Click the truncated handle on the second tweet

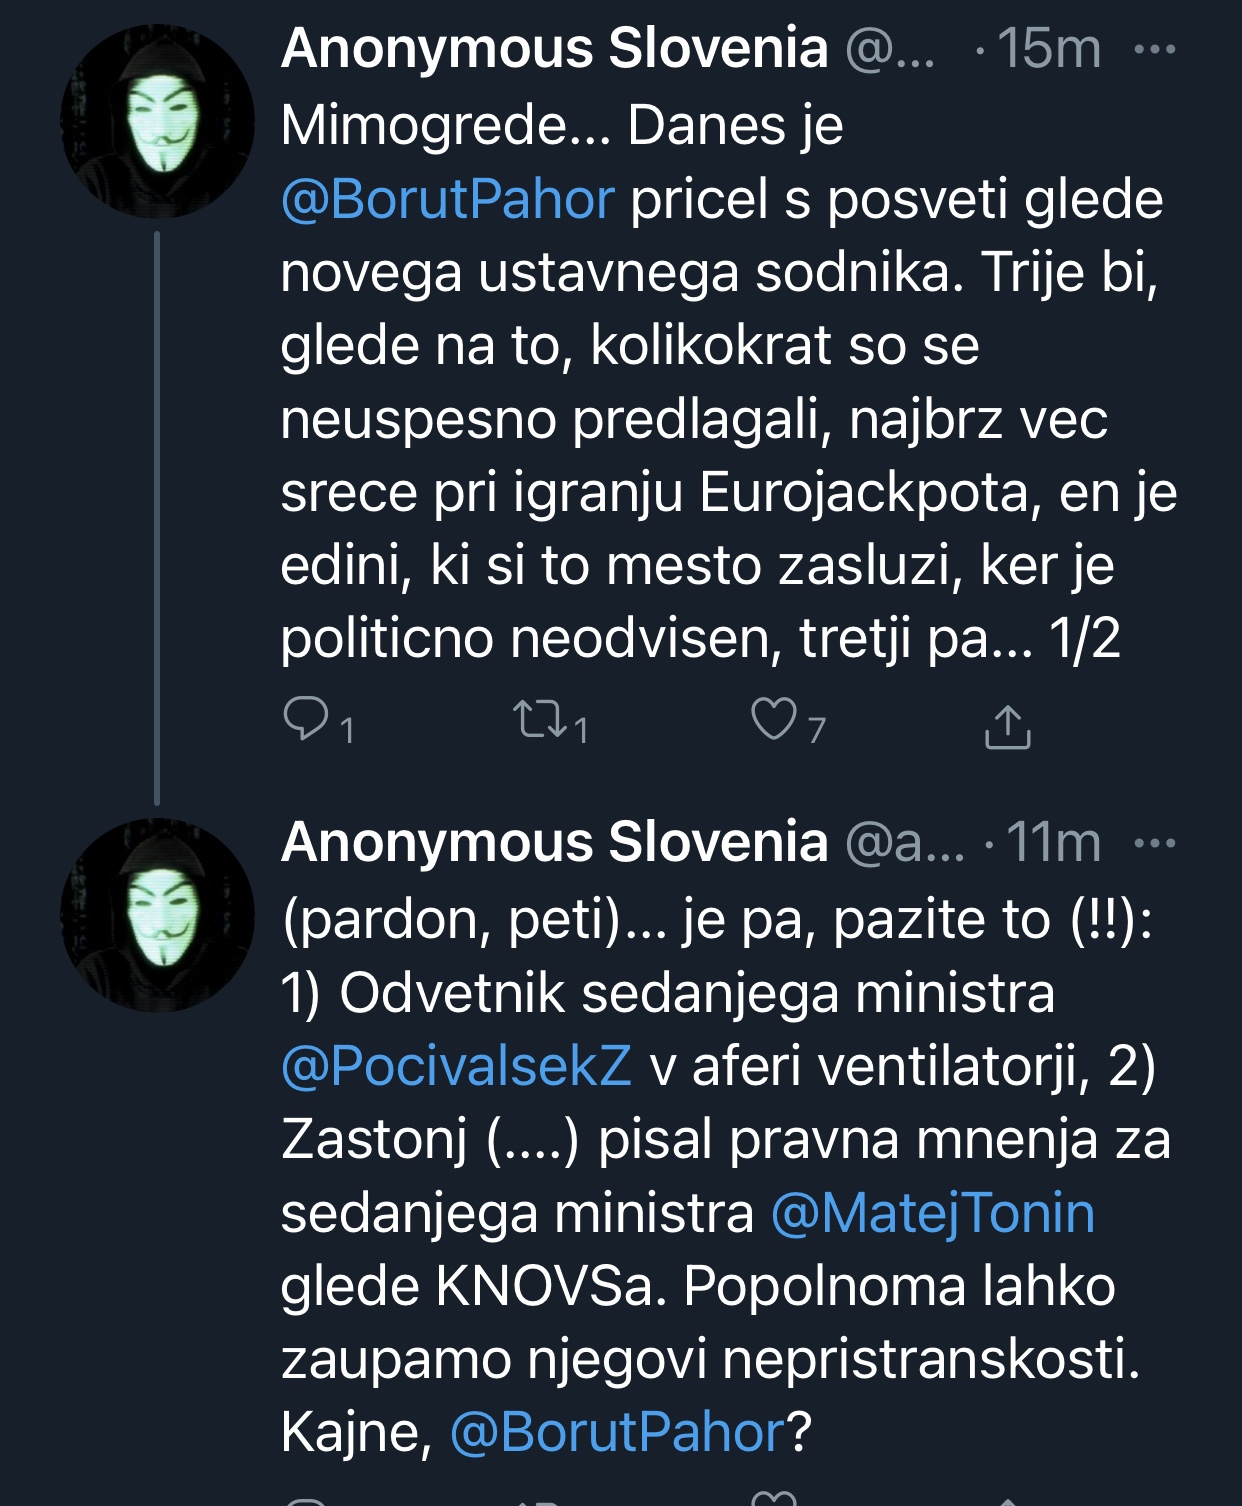[x=905, y=843]
